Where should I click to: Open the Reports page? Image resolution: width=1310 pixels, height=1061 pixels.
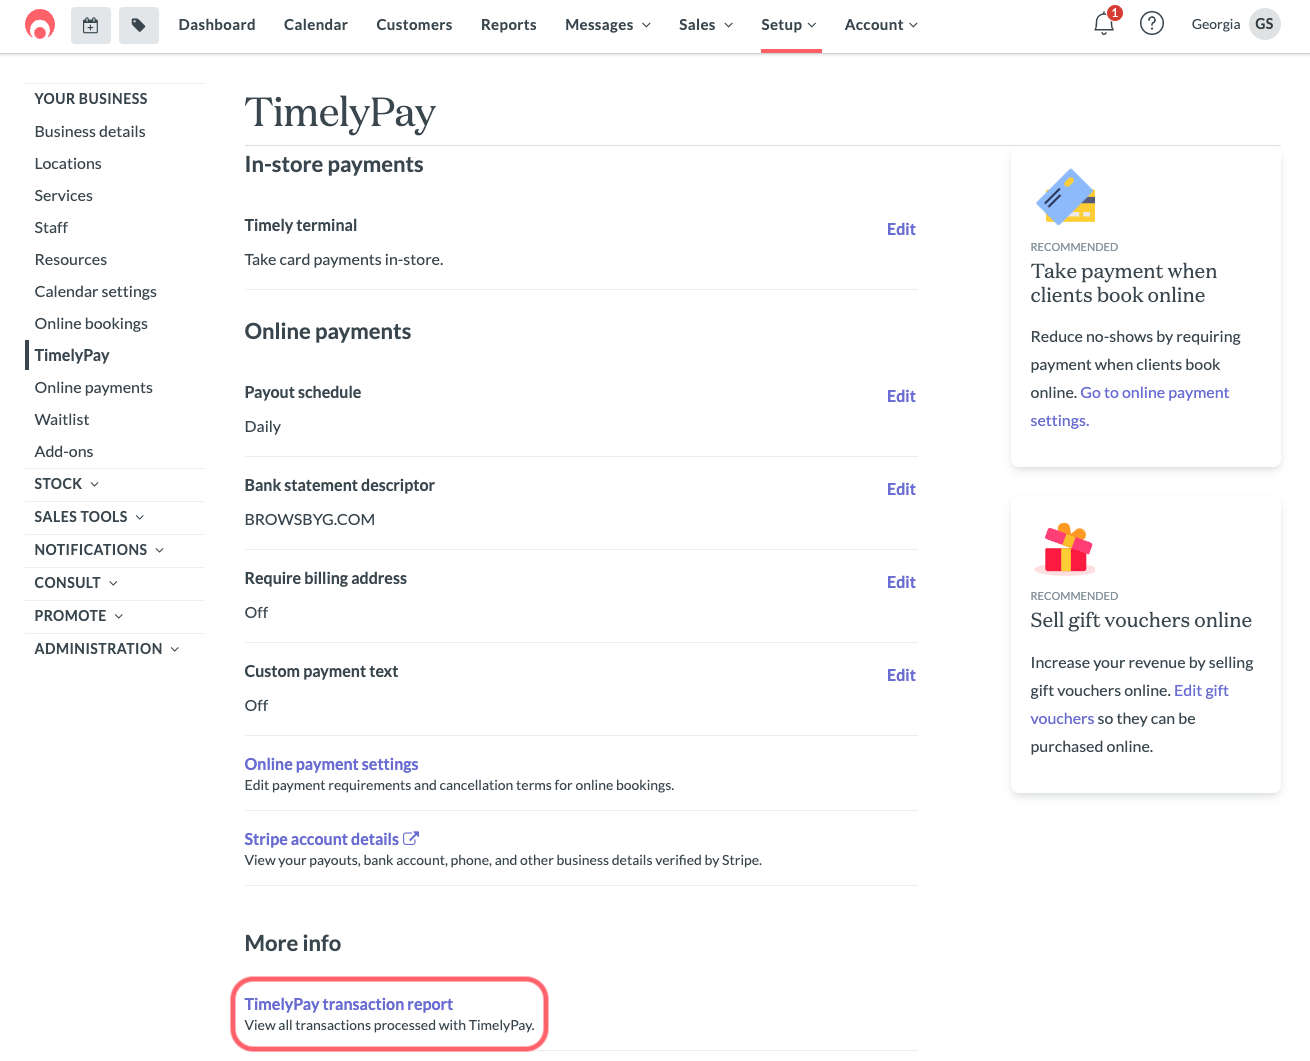(x=509, y=24)
